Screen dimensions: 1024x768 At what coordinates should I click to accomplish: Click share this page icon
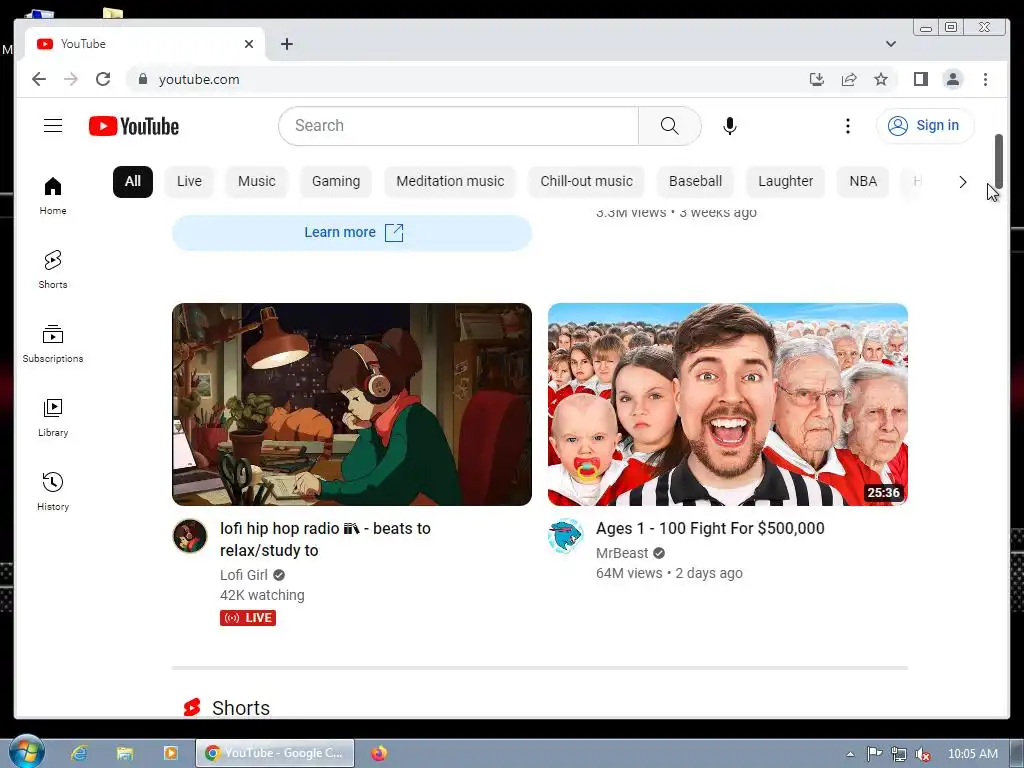(x=849, y=80)
